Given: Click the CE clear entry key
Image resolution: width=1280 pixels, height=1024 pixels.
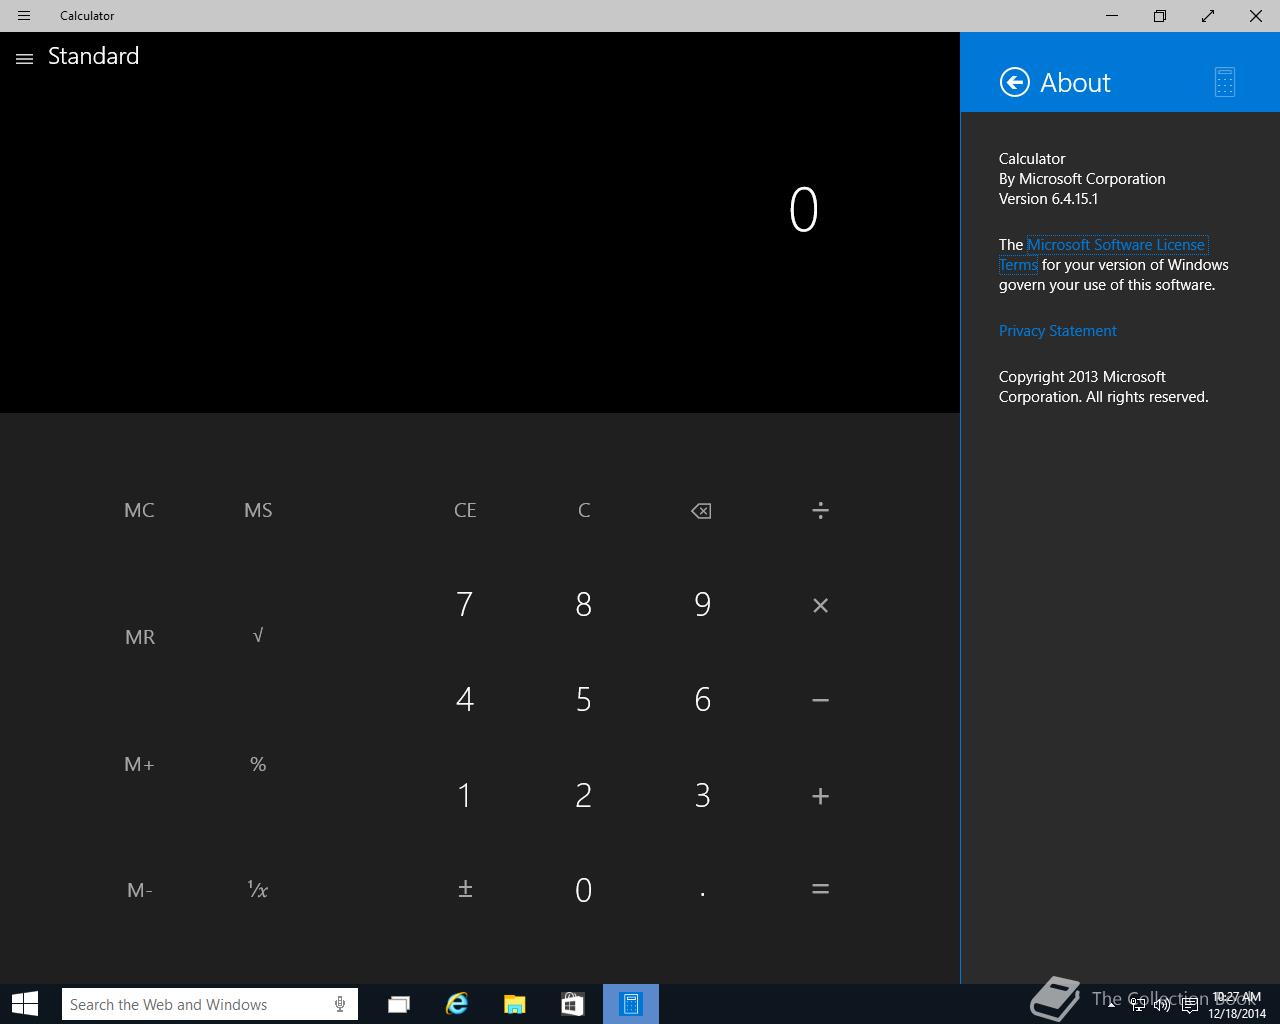Looking at the screenshot, I should pyautogui.click(x=465, y=511).
